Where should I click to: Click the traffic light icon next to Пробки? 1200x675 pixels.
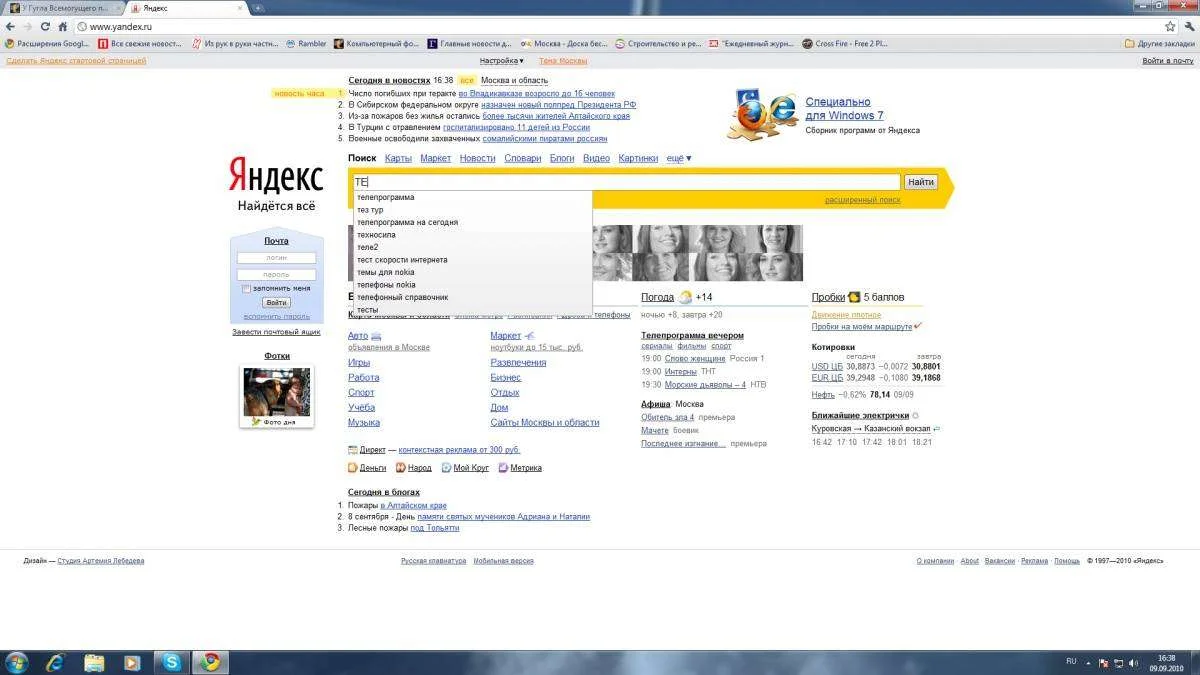(854, 297)
